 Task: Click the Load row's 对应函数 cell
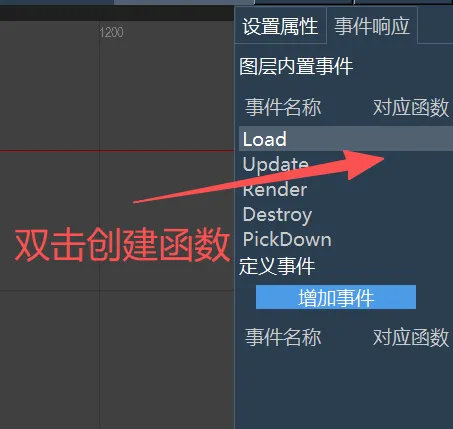pos(410,139)
